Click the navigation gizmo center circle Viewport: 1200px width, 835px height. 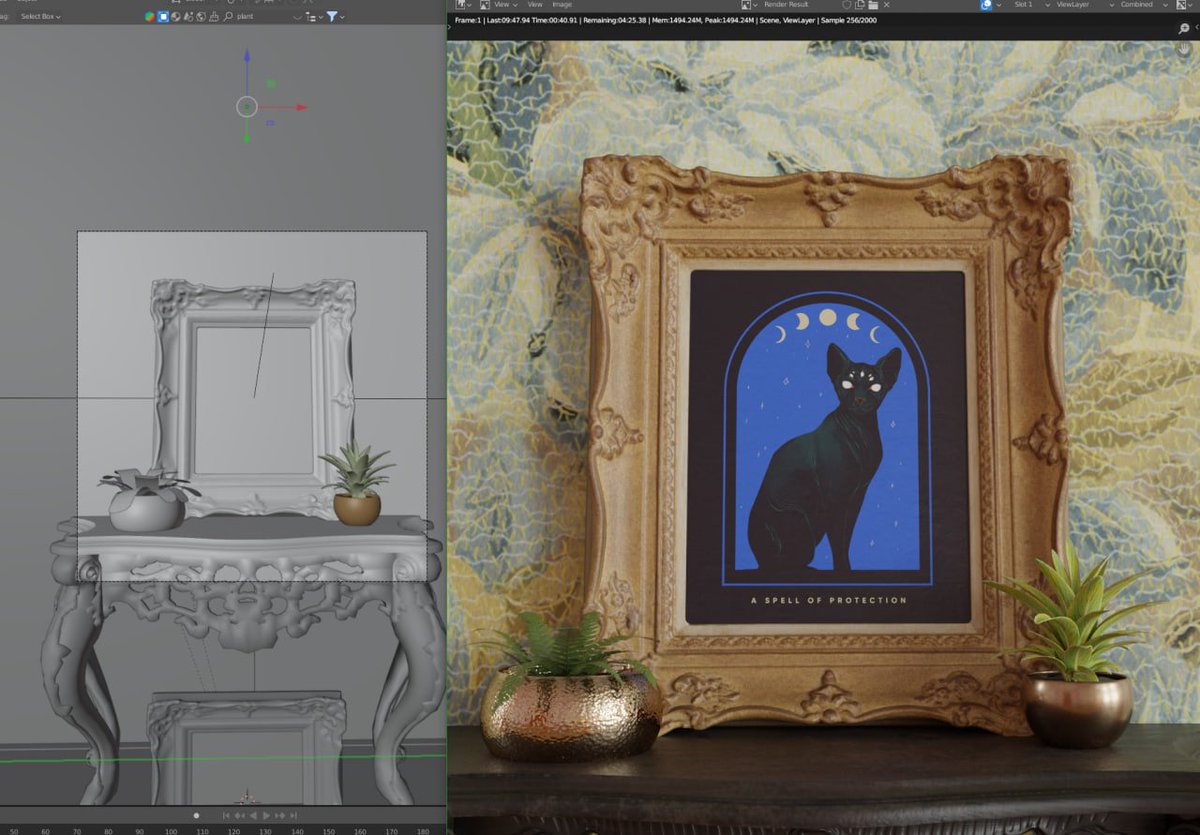(x=247, y=106)
